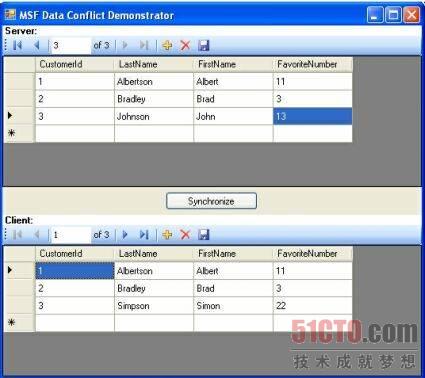Delete current Client record with red X
Image resolution: width=425 pixels, height=378 pixels.
(185, 235)
